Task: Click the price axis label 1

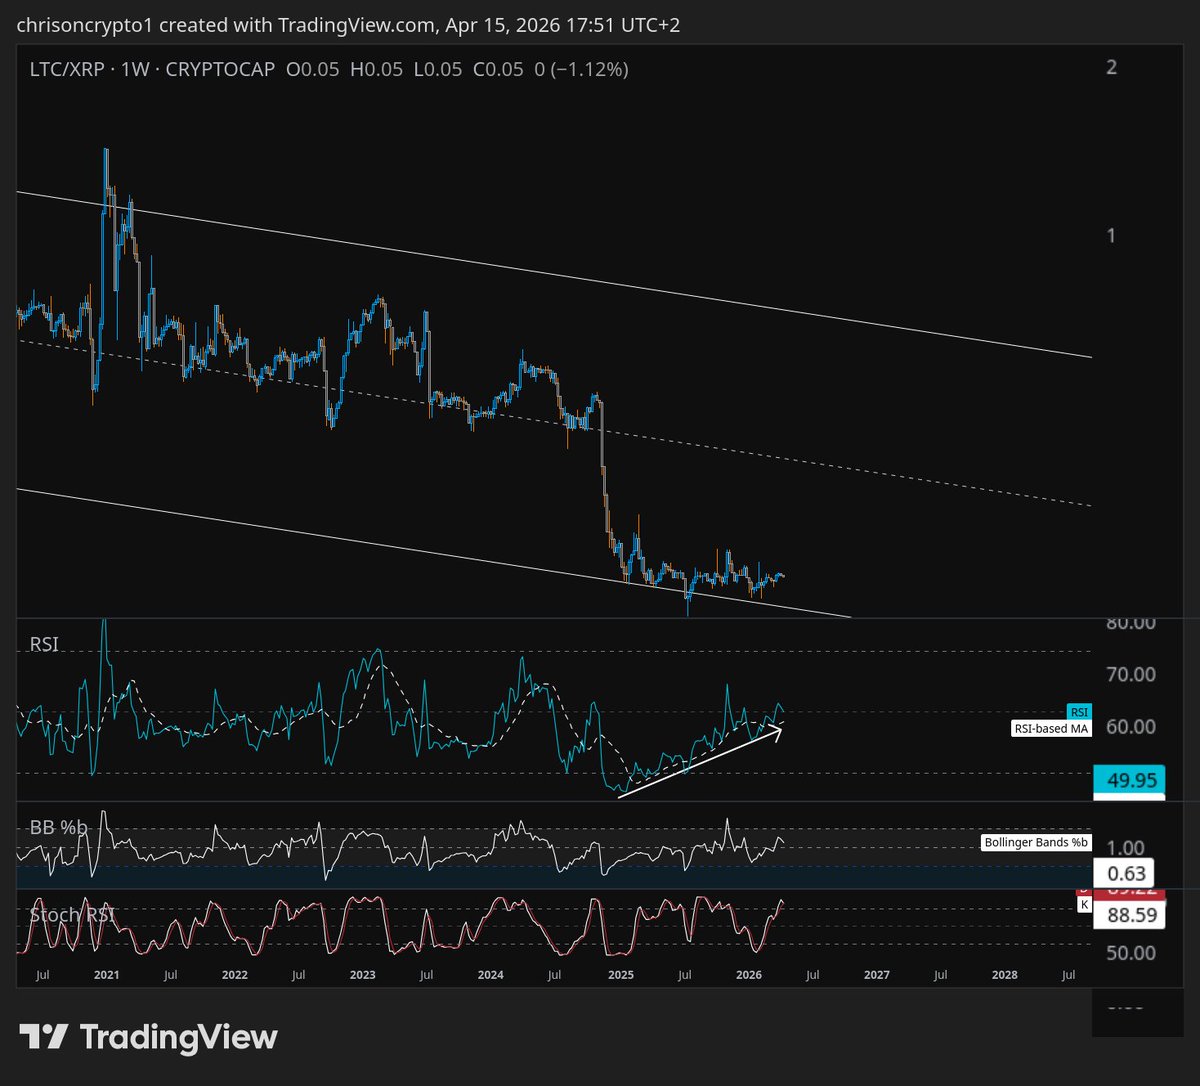Action: tap(1111, 235)
